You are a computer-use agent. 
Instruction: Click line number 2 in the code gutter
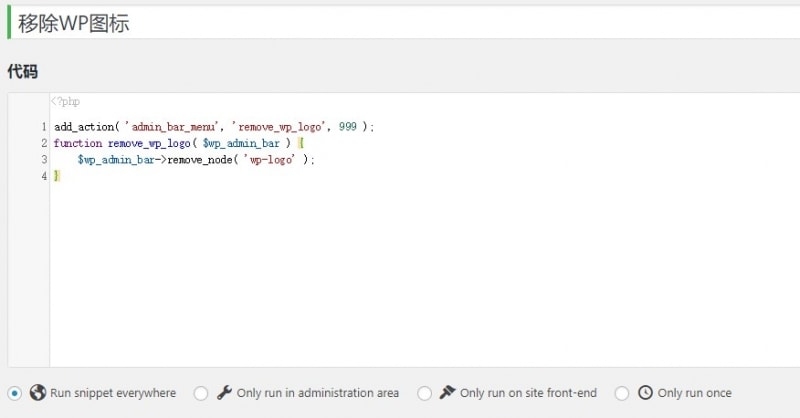44,143
